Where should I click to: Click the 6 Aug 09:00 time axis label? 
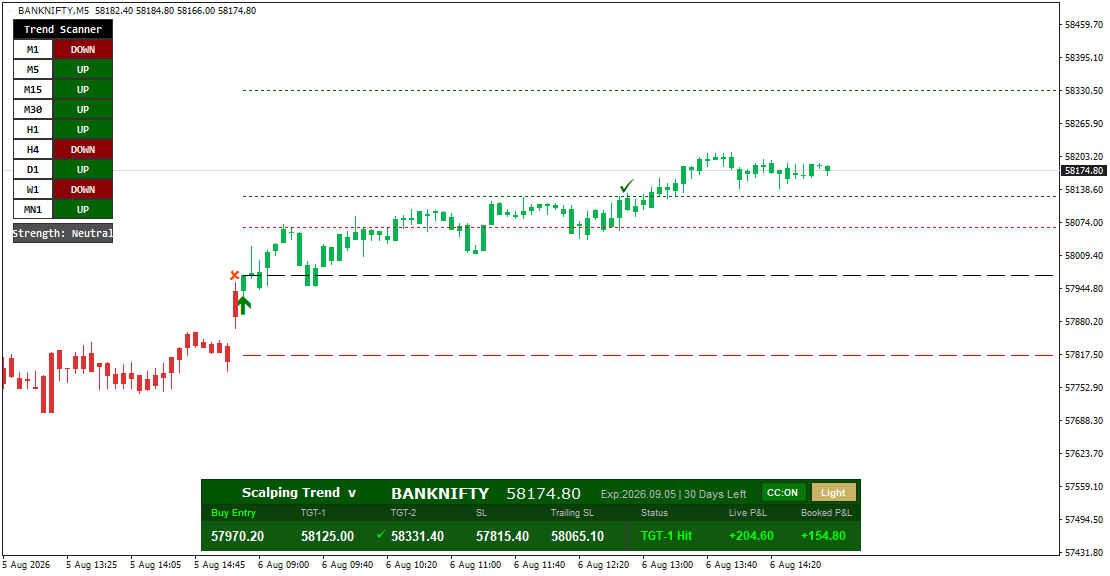[x=283, y=565]
